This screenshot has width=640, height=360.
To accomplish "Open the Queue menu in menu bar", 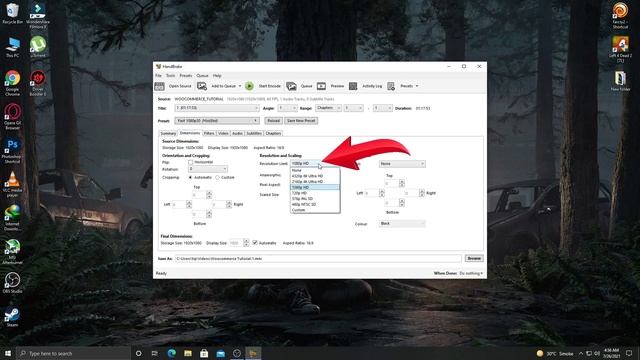I will pyautogui.click(x=202, y=76).
